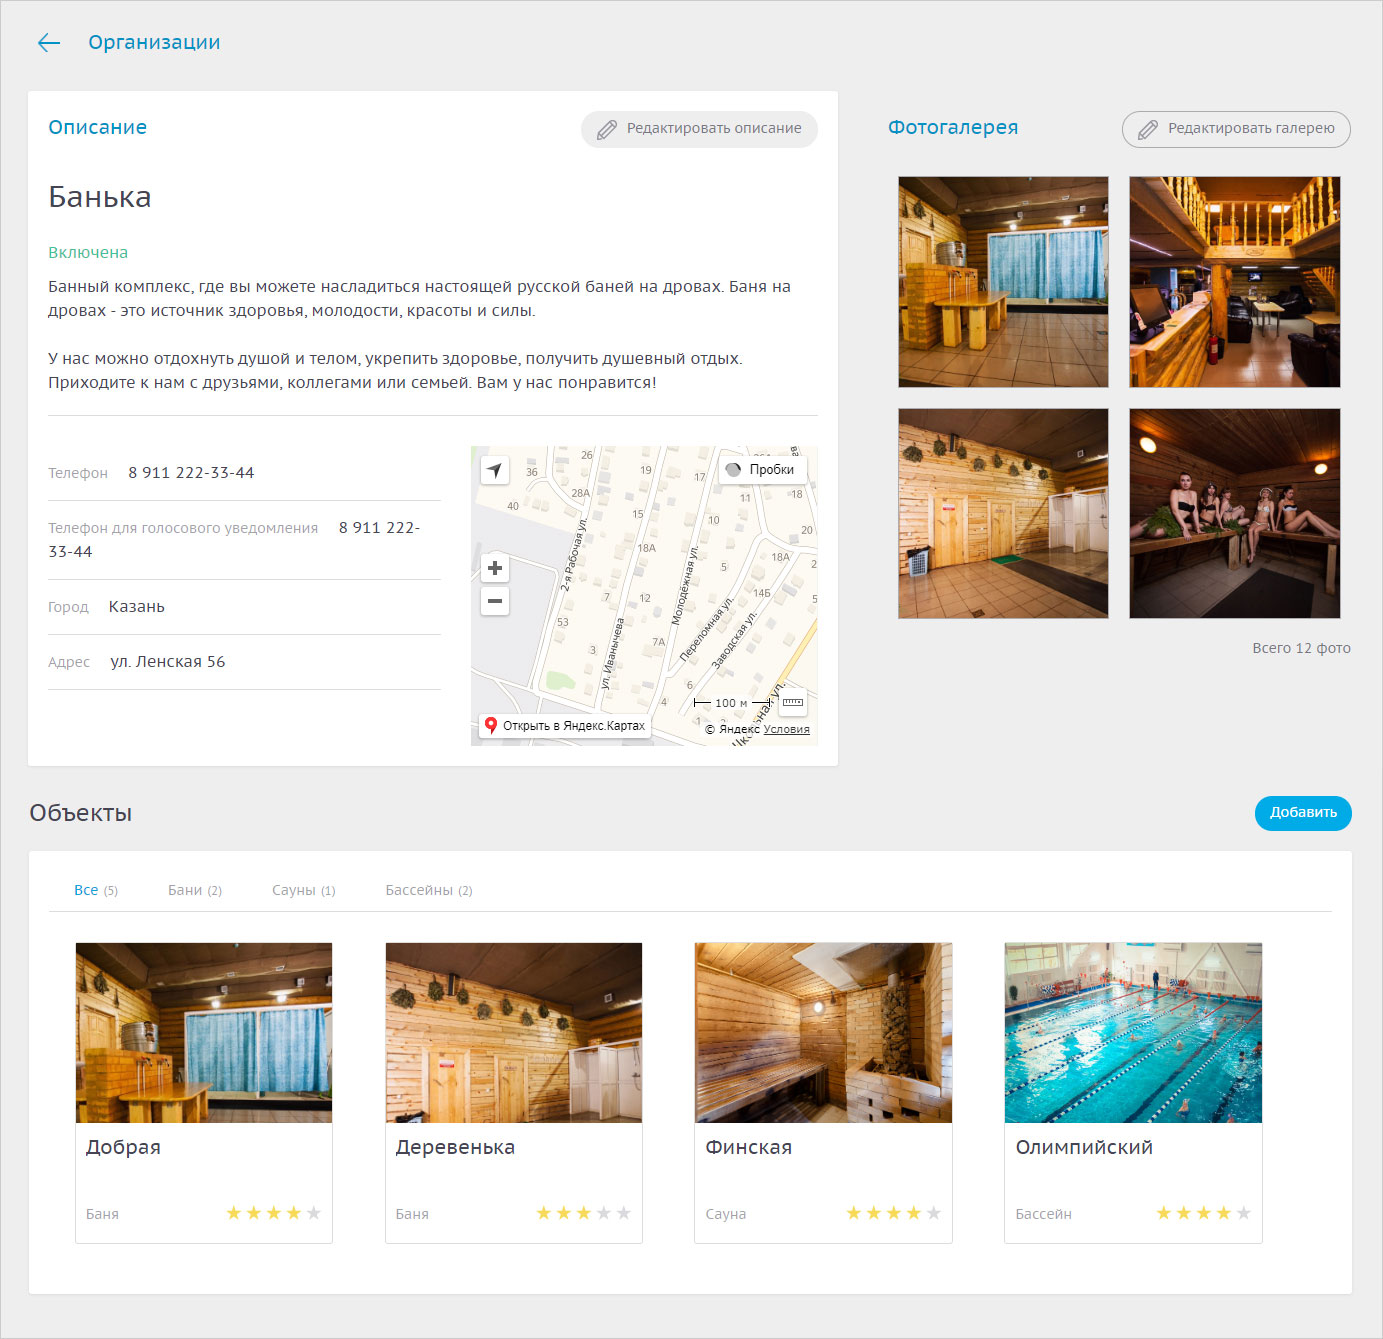The image size is (1383, 1339).
Task: Click the city value Казань
Action: point(137,607)
